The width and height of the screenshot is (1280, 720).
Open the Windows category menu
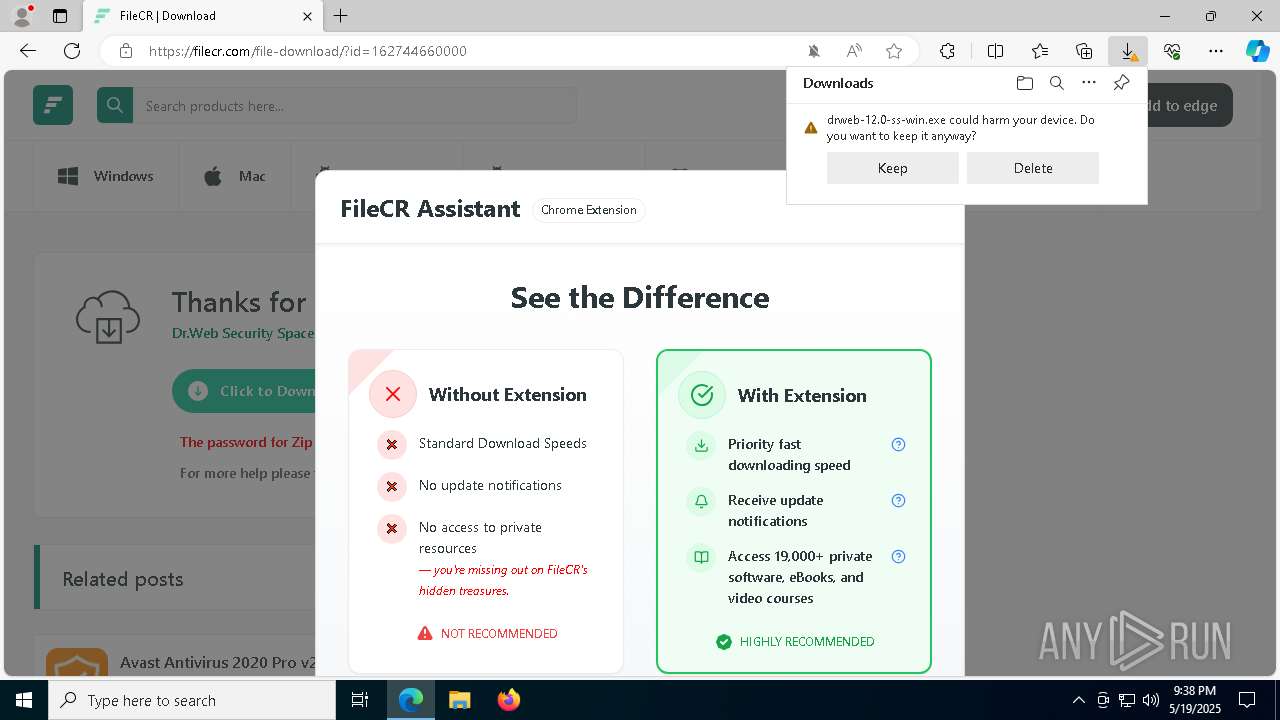point(106,176)
